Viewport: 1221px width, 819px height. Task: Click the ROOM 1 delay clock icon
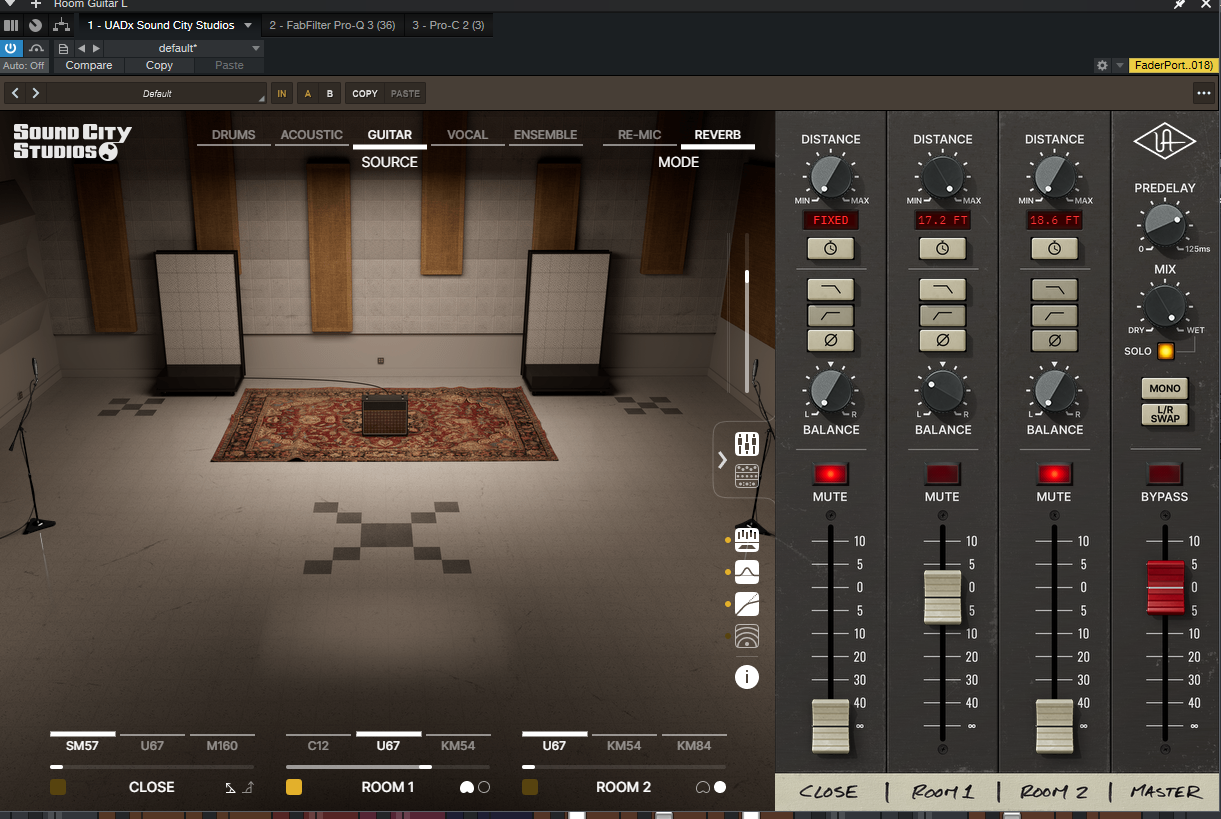(x=943, y=248)
